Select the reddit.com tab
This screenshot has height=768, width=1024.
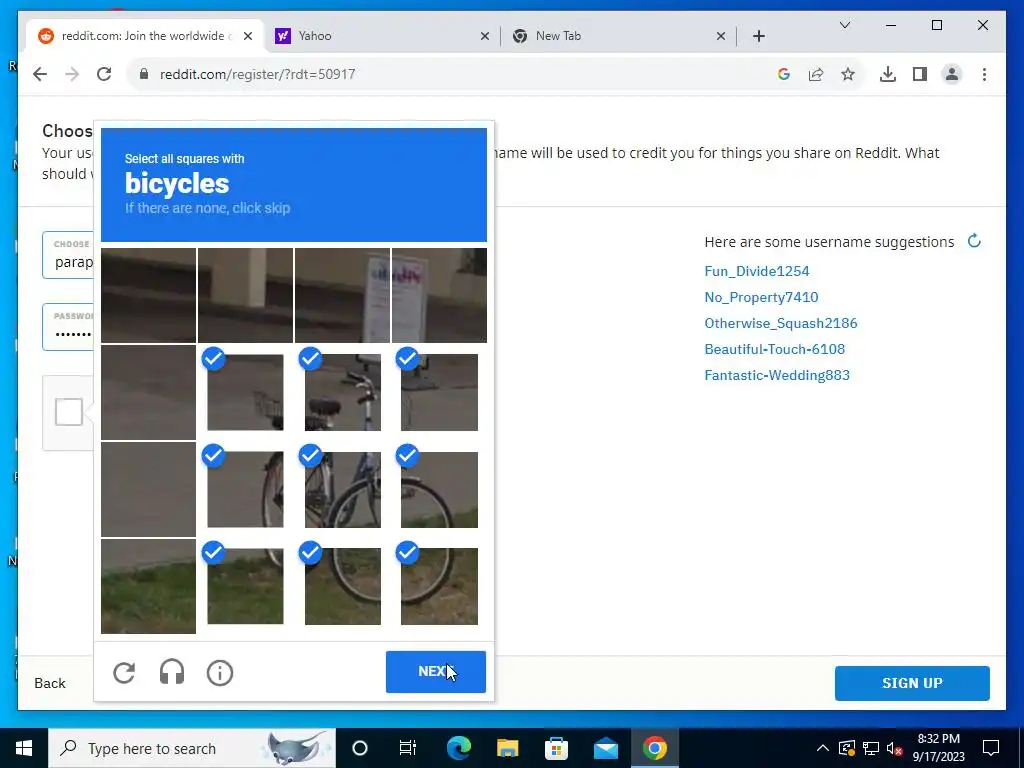(x=144, y=36)
